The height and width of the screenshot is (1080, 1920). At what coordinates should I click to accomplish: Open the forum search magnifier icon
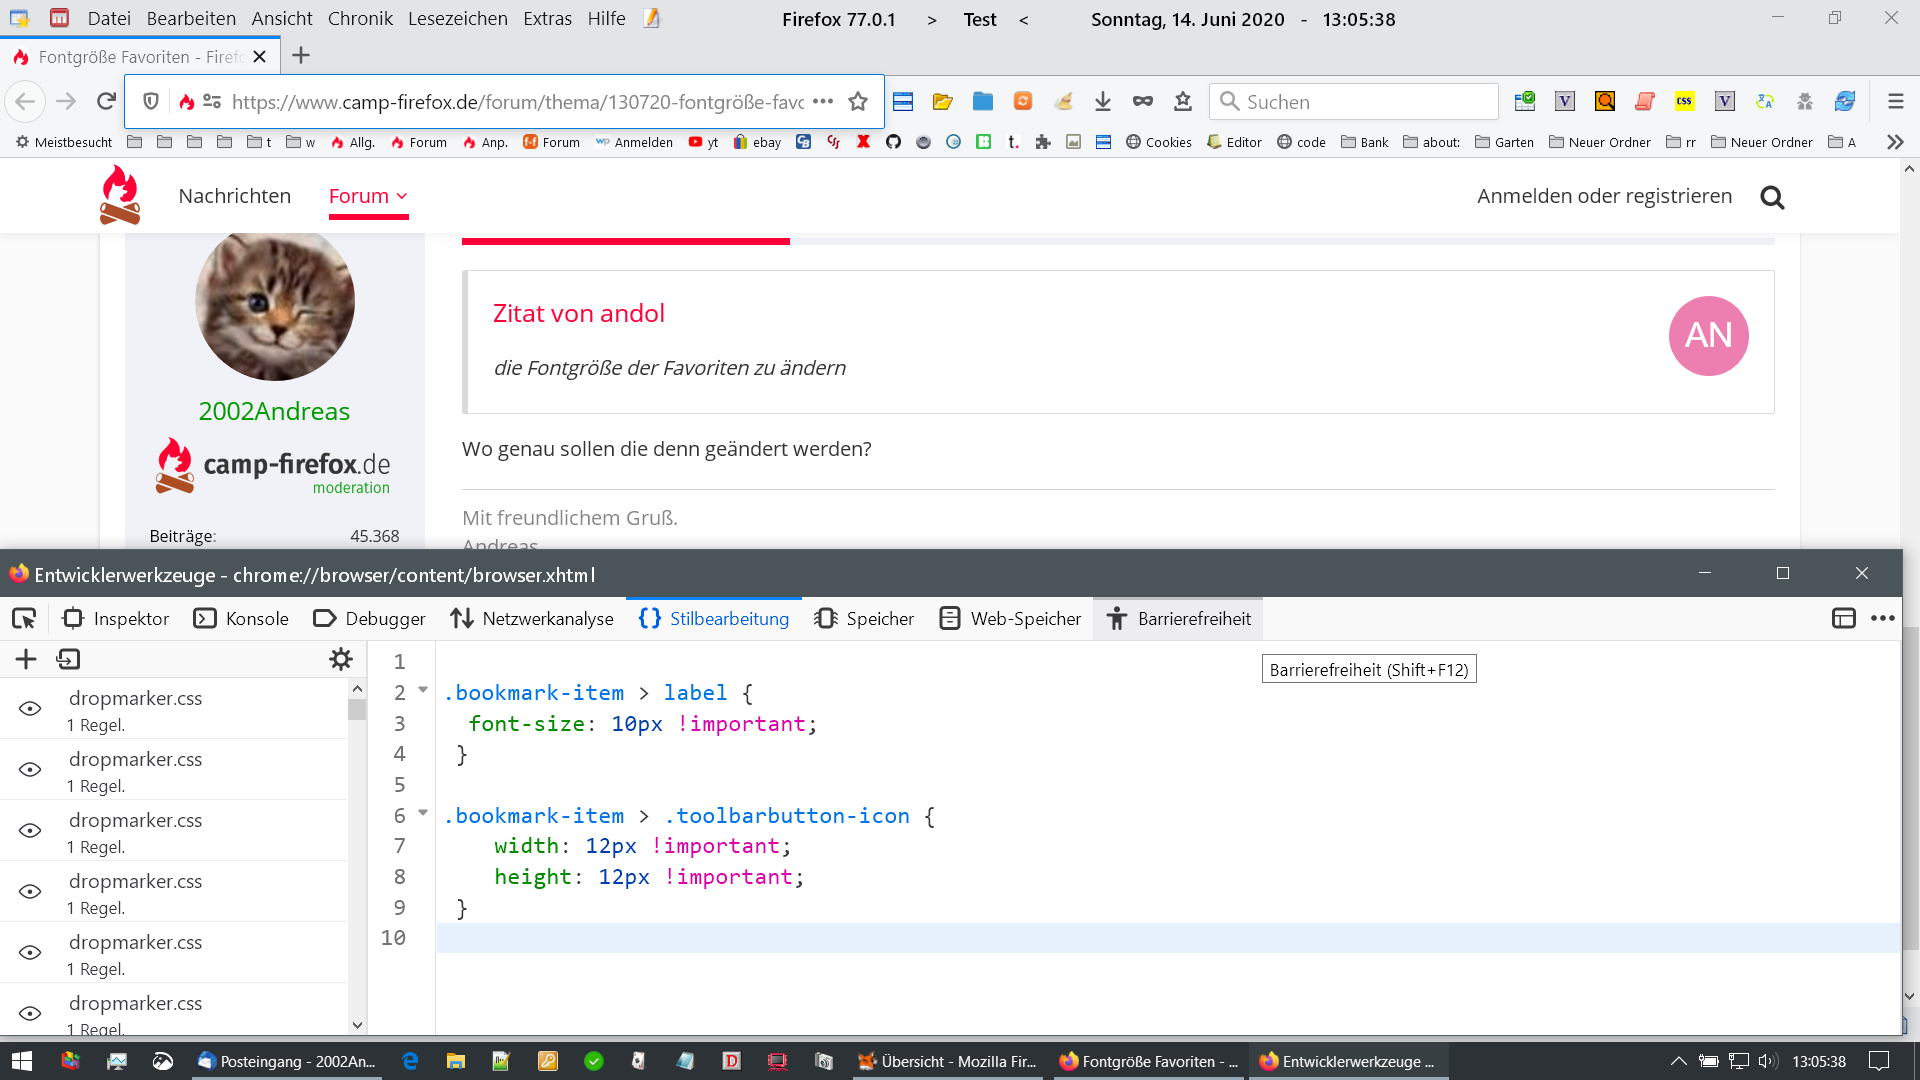click(x=1772, y=197)
